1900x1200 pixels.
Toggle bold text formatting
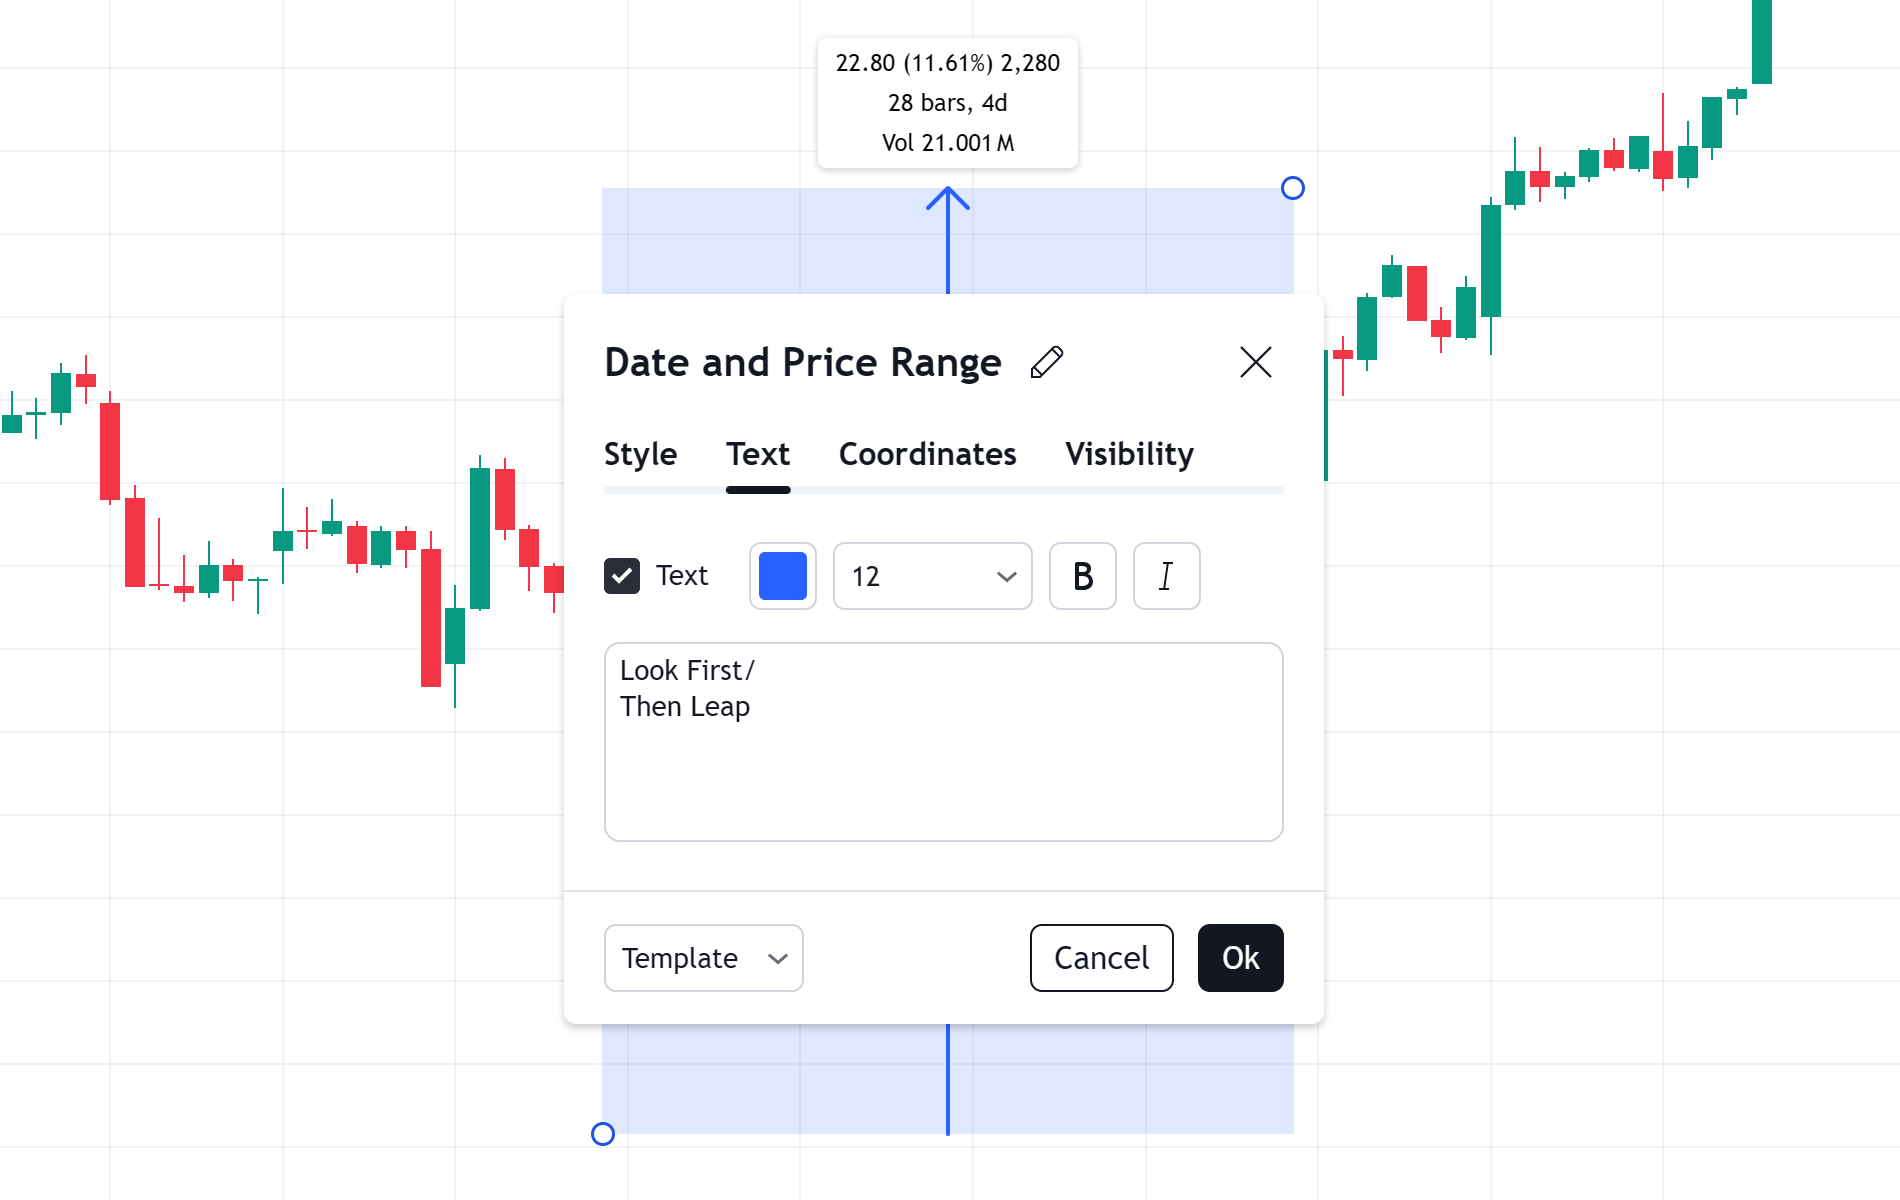point(1082,576)
